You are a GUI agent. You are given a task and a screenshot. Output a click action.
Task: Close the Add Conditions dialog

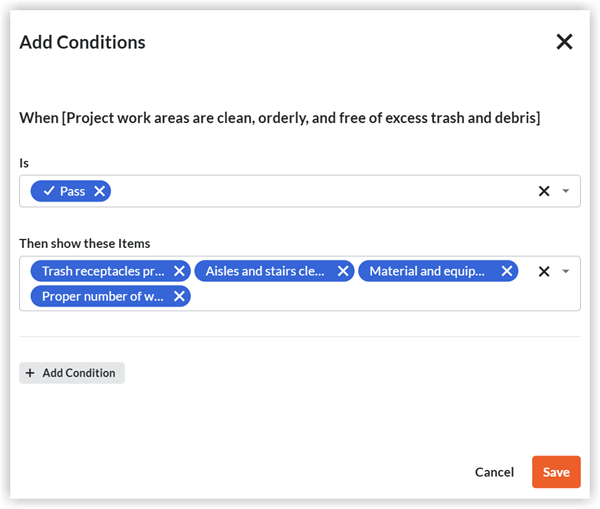tap(564, 42)
